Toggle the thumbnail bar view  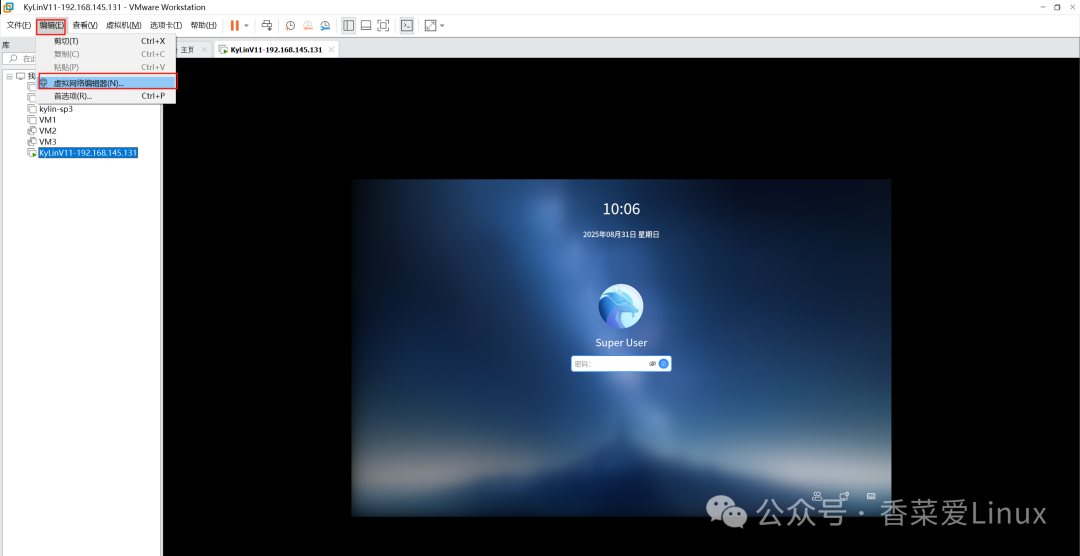(x=366, y=25)
